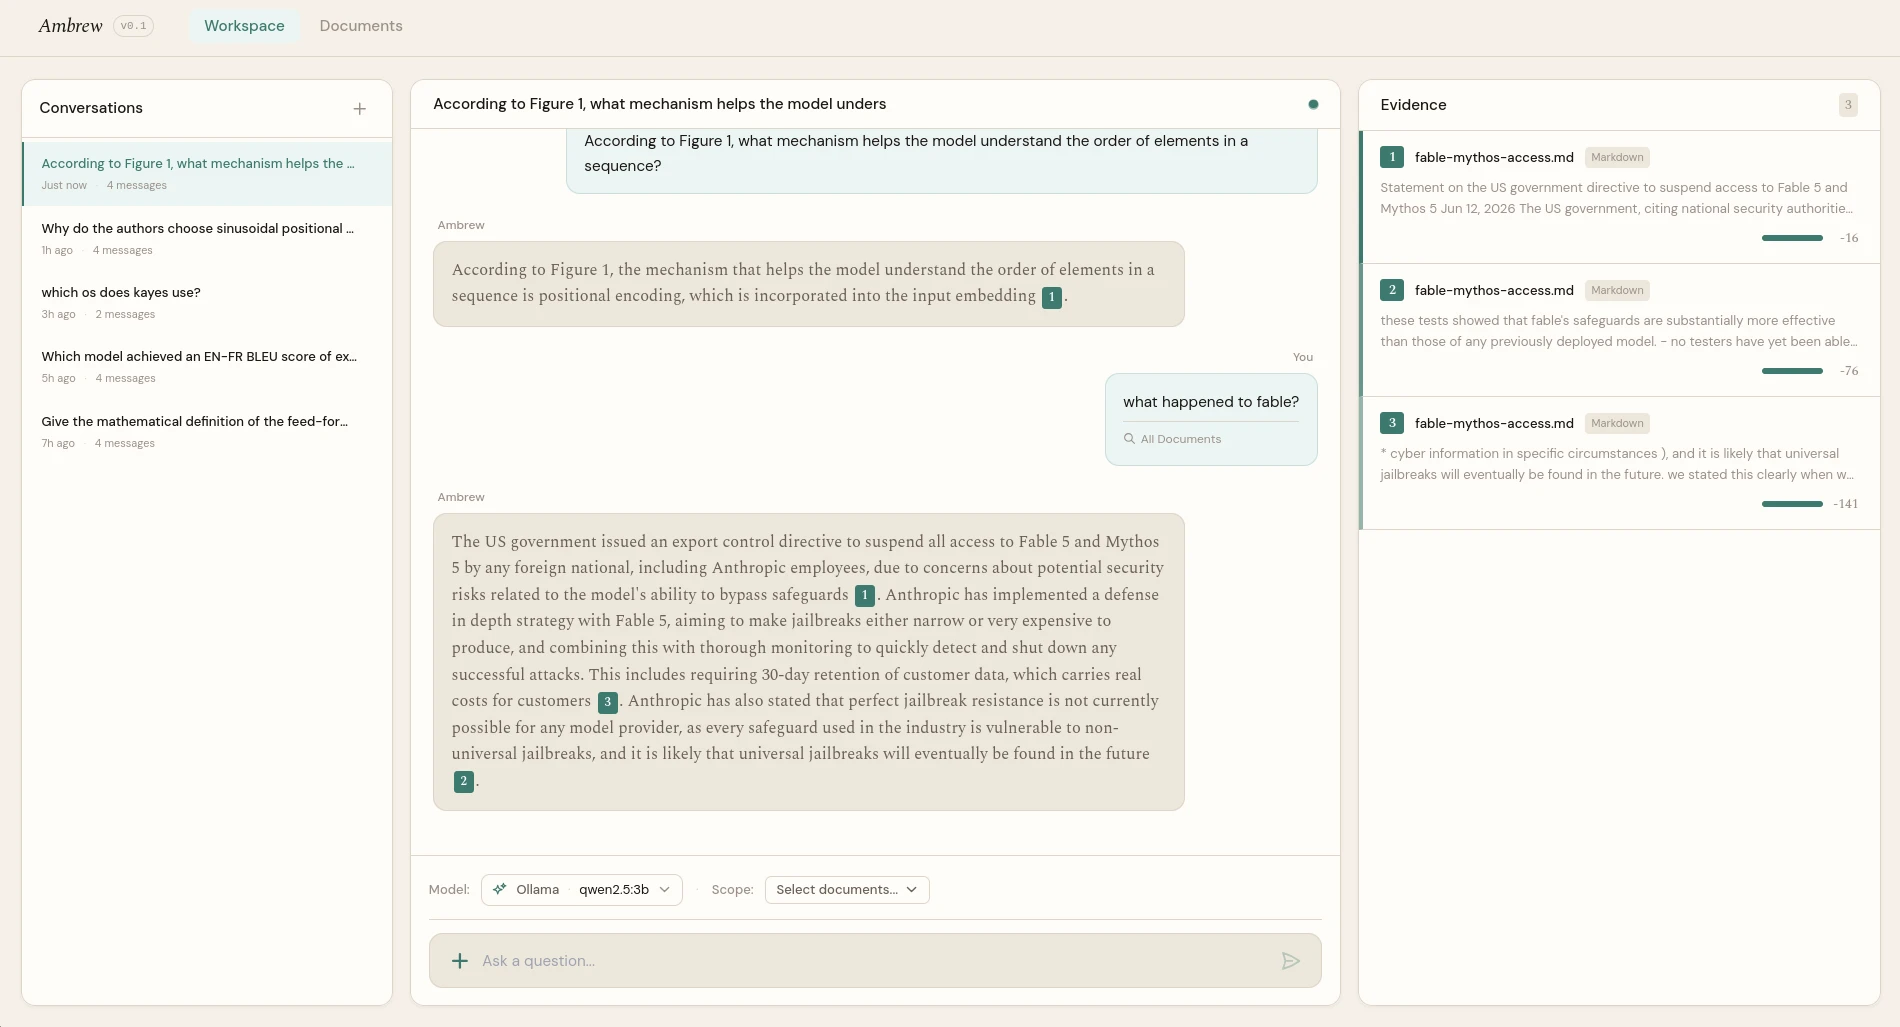Click evidence number badge 2
Viewport: 1900px width, 1027px height.
click(1392, 290)
